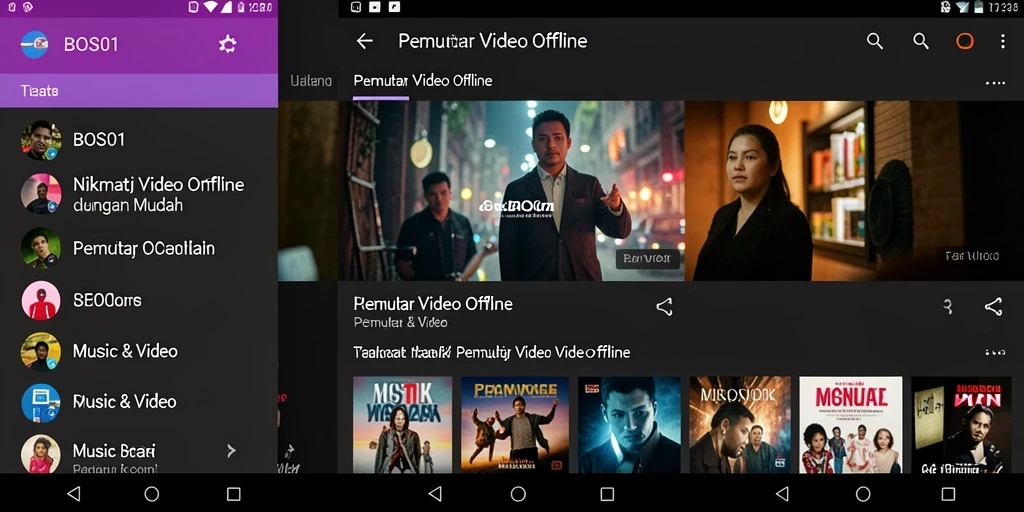
Task: Tap the back triangle in the left navigation bar
Action: pyautogui.click(x=74, y=494)
